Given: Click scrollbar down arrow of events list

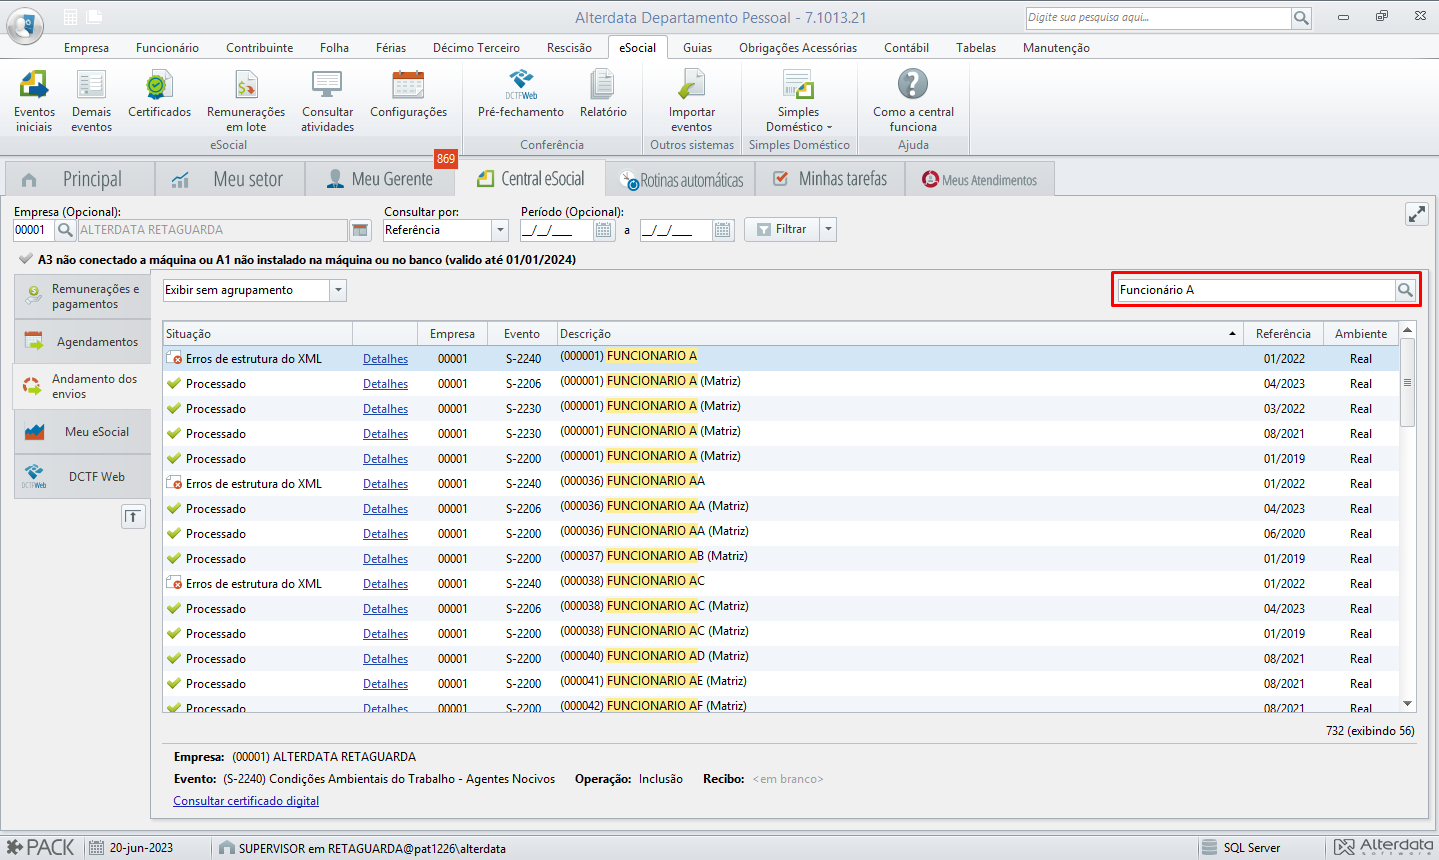Looking at the screenshot, I should (x=1408, y=704).
